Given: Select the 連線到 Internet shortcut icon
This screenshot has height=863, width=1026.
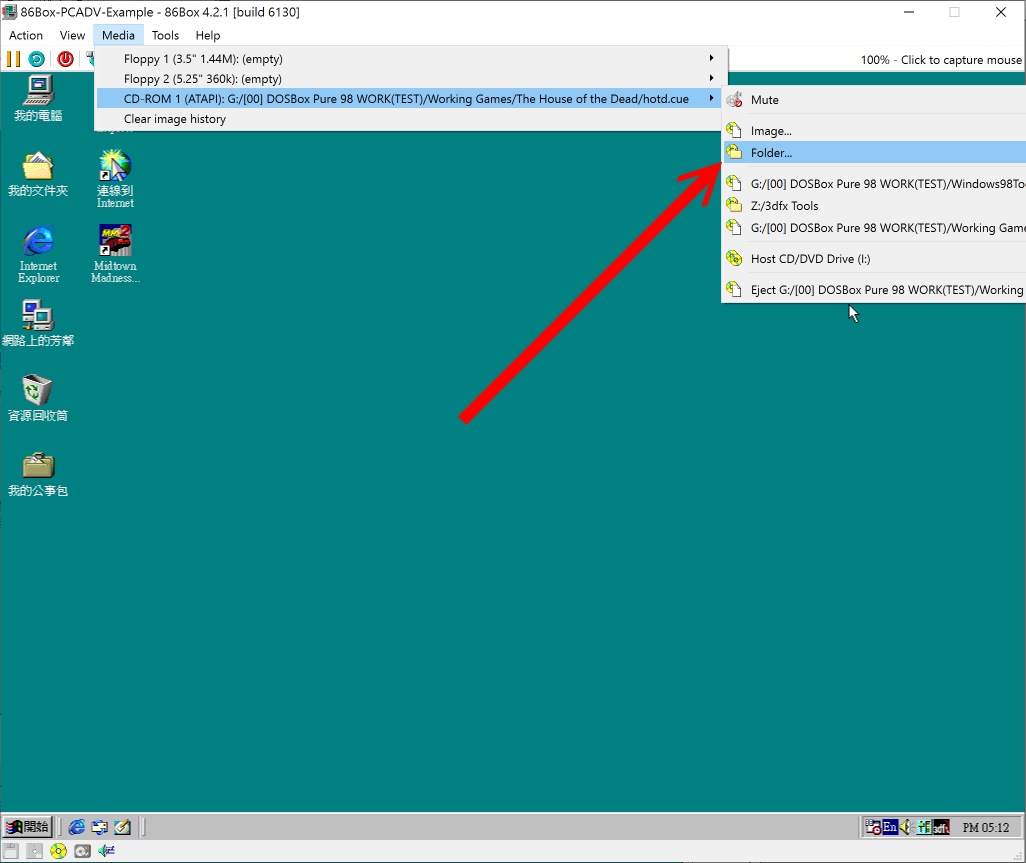Looking at the screenshot, I should [115, 179].
